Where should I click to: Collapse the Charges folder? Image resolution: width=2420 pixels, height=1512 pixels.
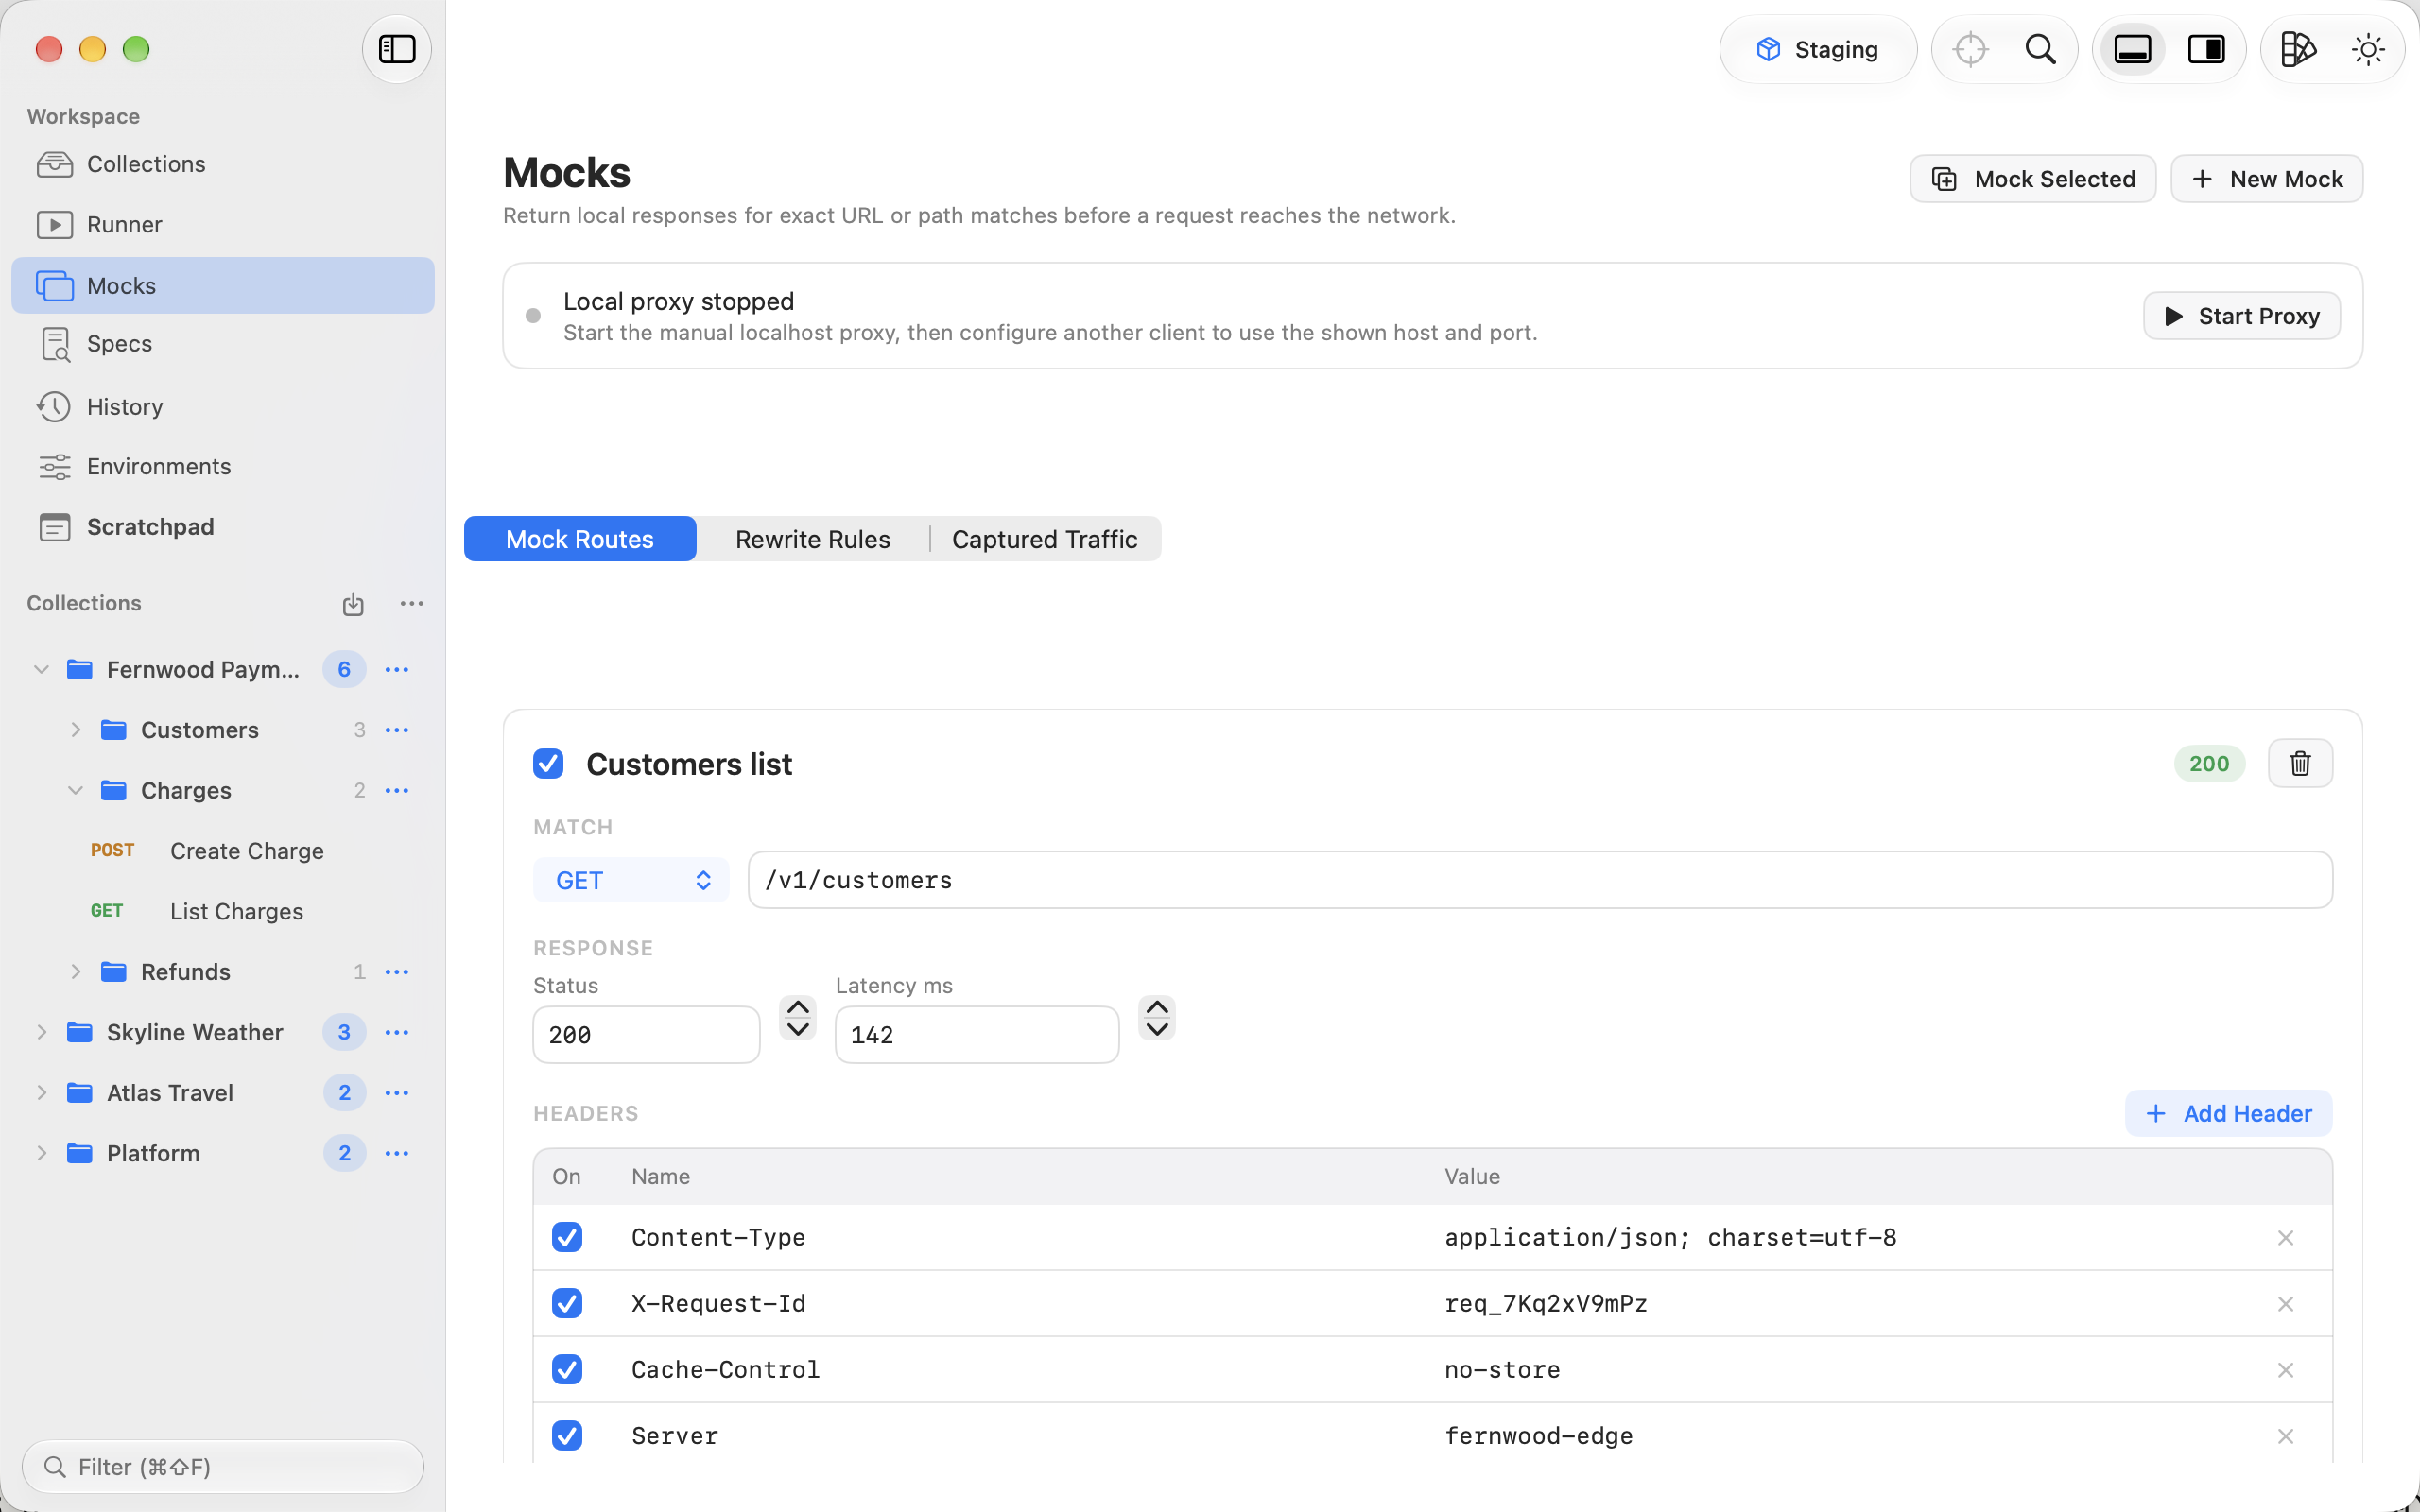tap(75, 790)
